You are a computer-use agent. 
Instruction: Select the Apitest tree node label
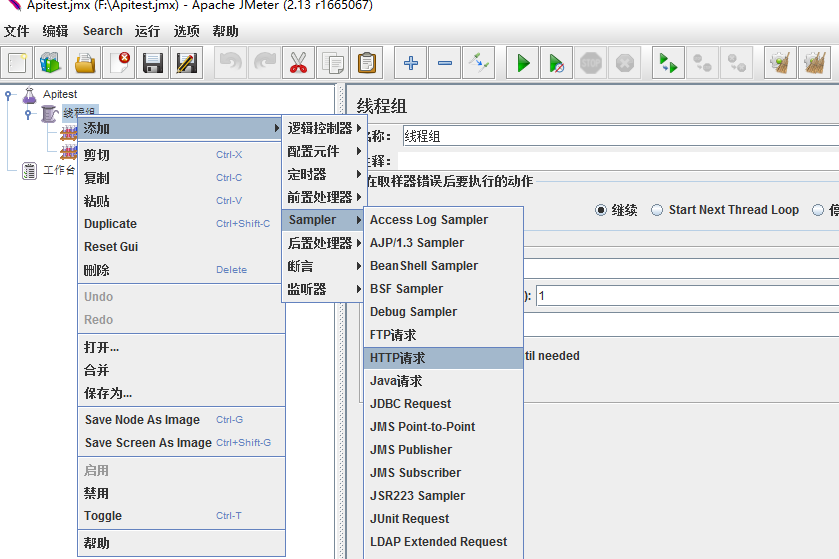(x=60, y=95)
